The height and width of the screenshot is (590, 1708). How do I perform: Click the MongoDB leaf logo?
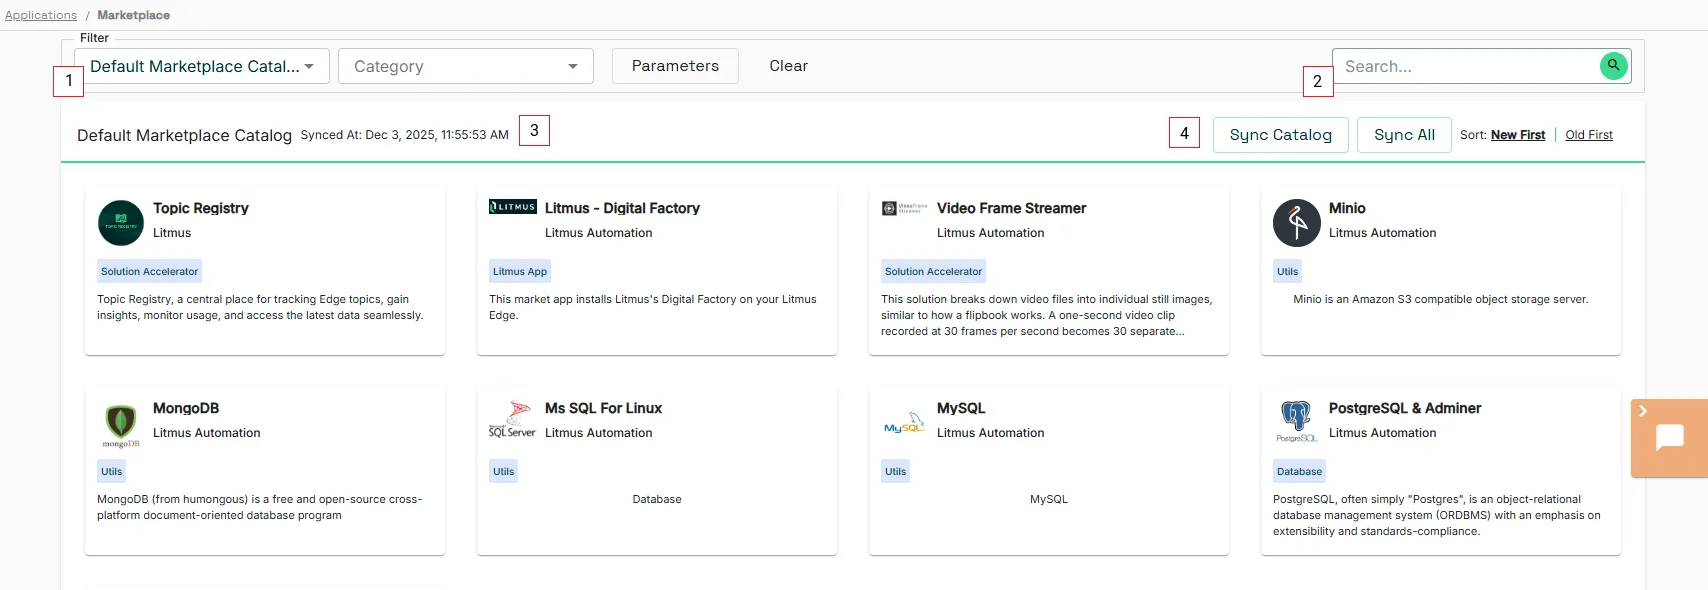pos(121,424)
